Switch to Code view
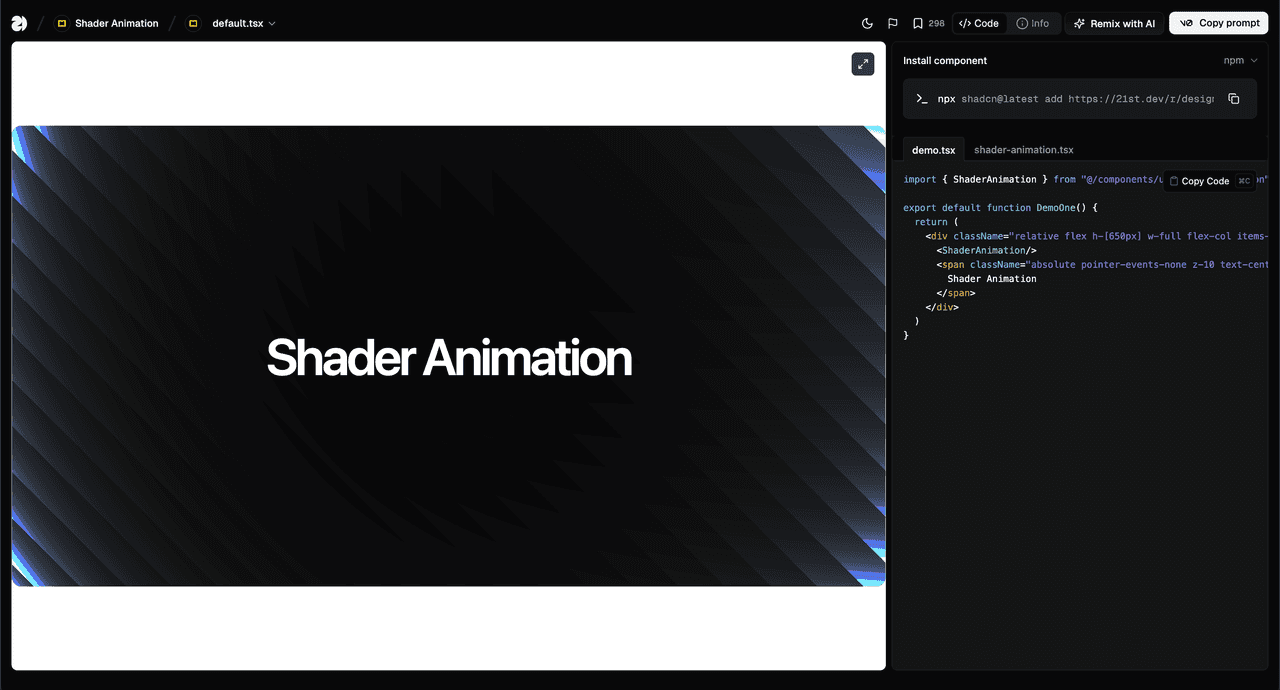 (x=979, y=23)
